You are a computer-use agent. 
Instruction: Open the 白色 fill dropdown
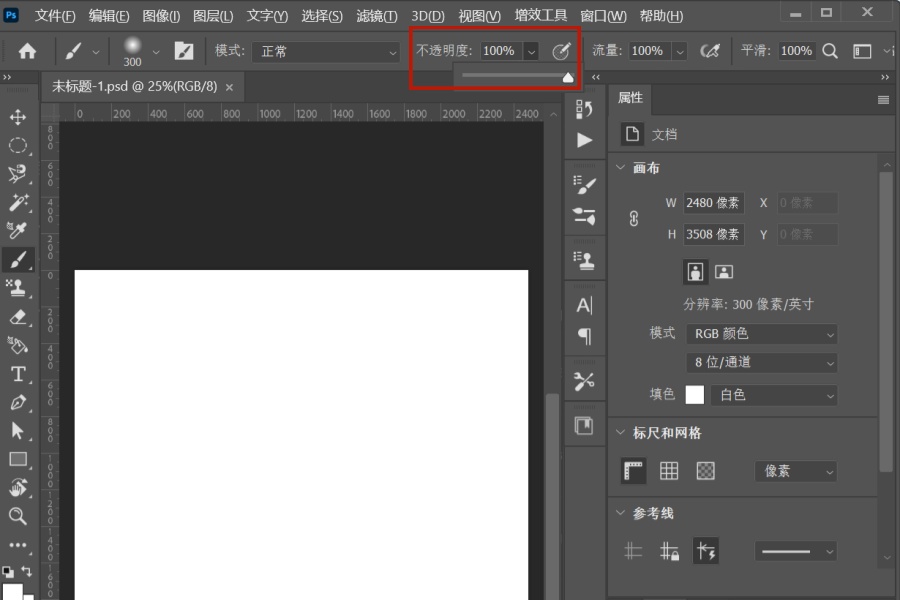coord(774,395)
